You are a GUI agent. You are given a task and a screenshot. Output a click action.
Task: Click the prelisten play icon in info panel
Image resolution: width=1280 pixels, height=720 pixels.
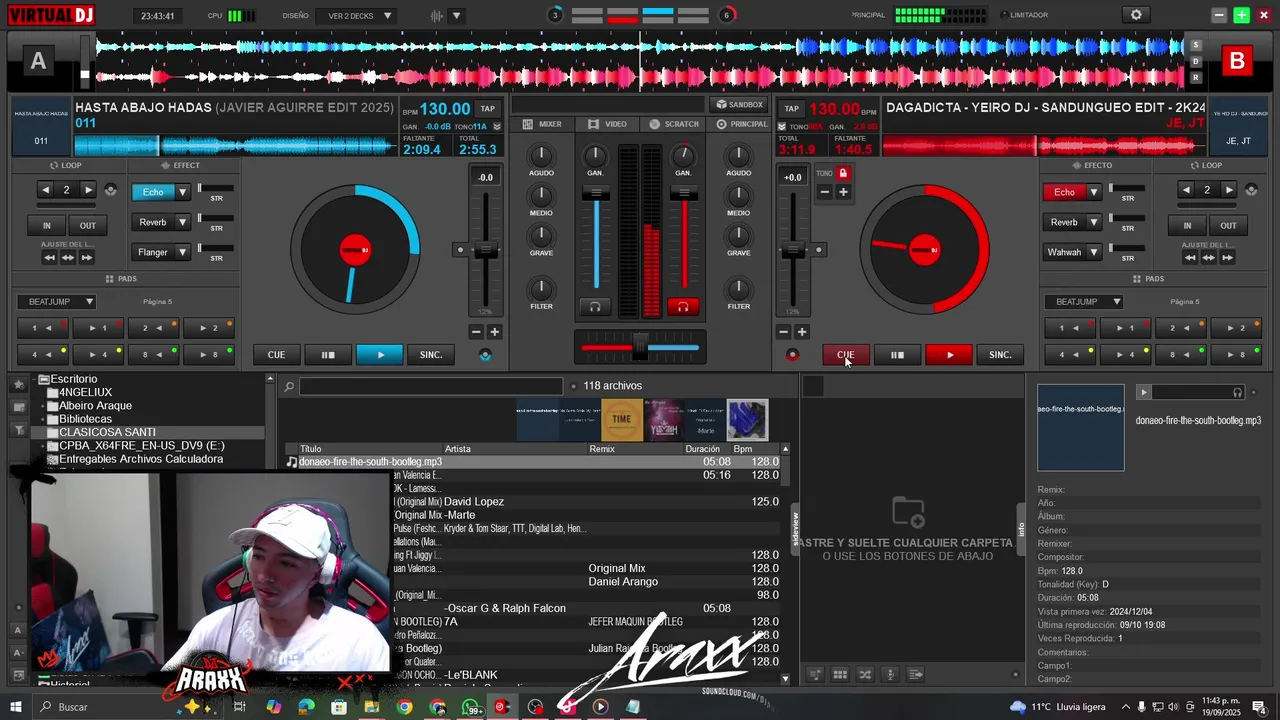[1144, 392]
